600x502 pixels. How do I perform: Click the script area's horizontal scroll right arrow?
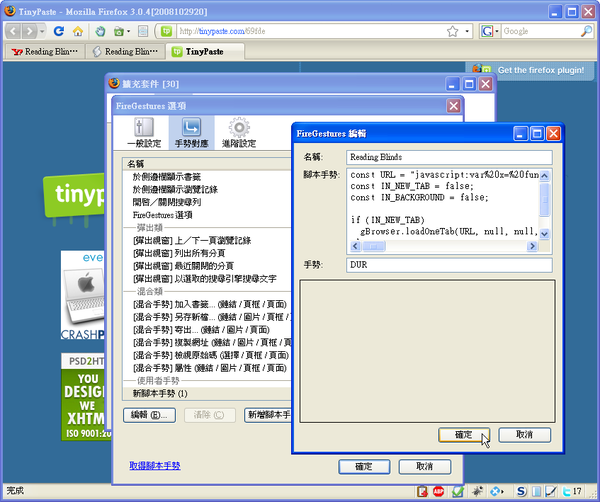pyautogui.click(x=532, y=246)
